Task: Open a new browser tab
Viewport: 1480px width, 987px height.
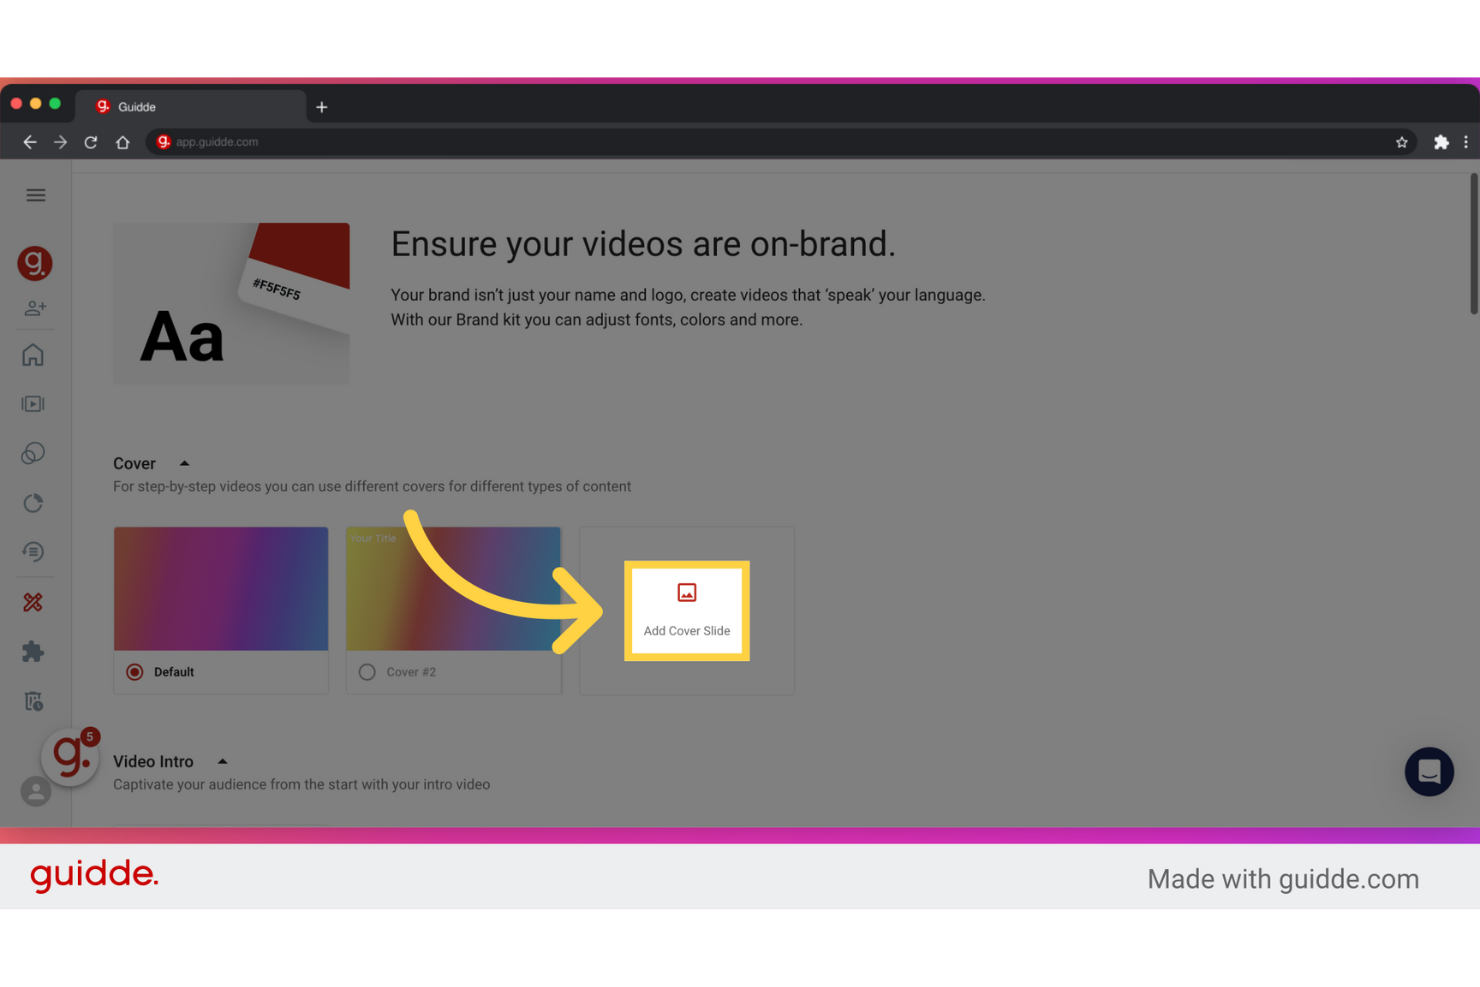Action: 322,107
